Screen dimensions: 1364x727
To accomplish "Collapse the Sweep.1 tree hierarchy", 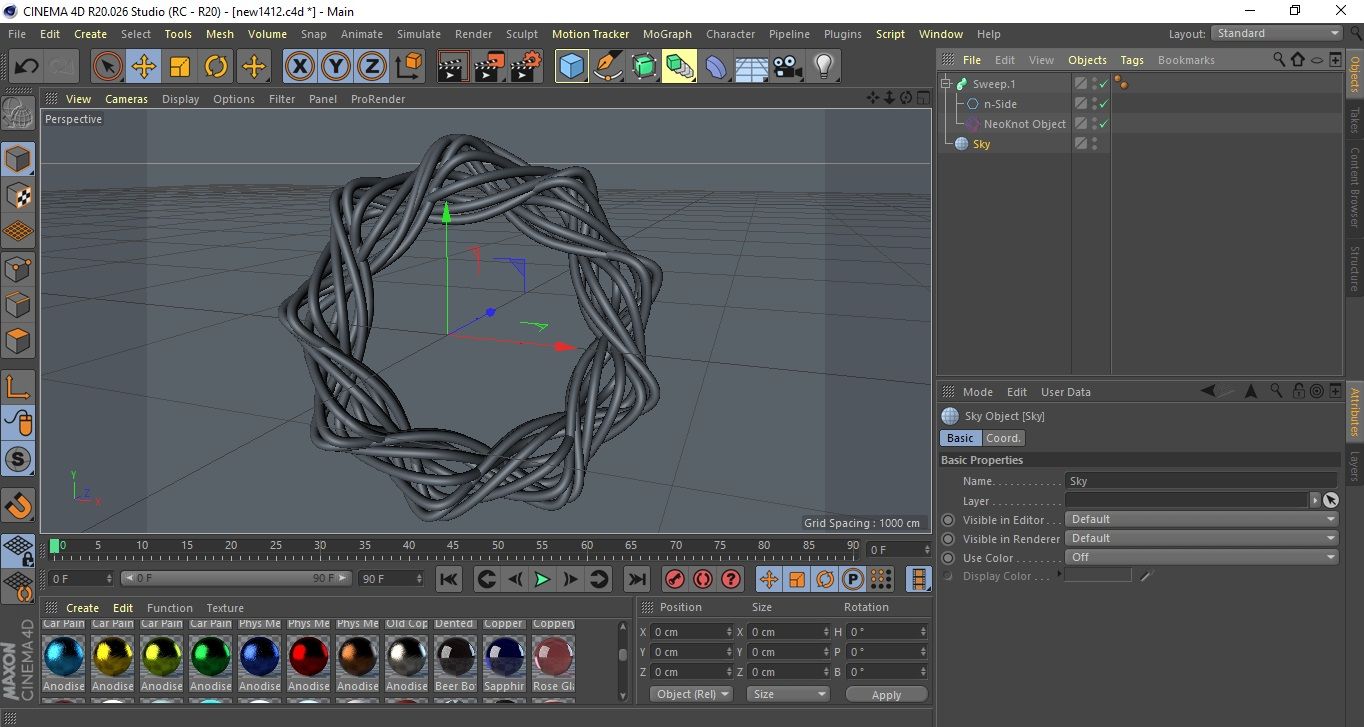I will 946,84.
